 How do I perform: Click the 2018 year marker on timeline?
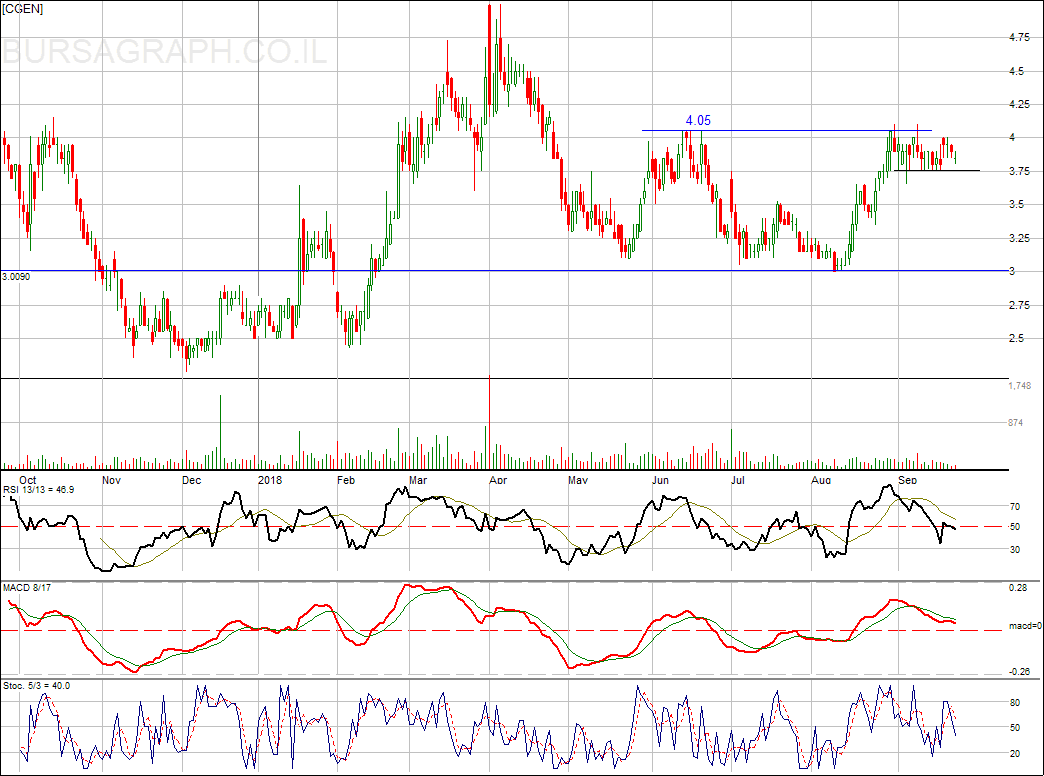pos(271,480)
